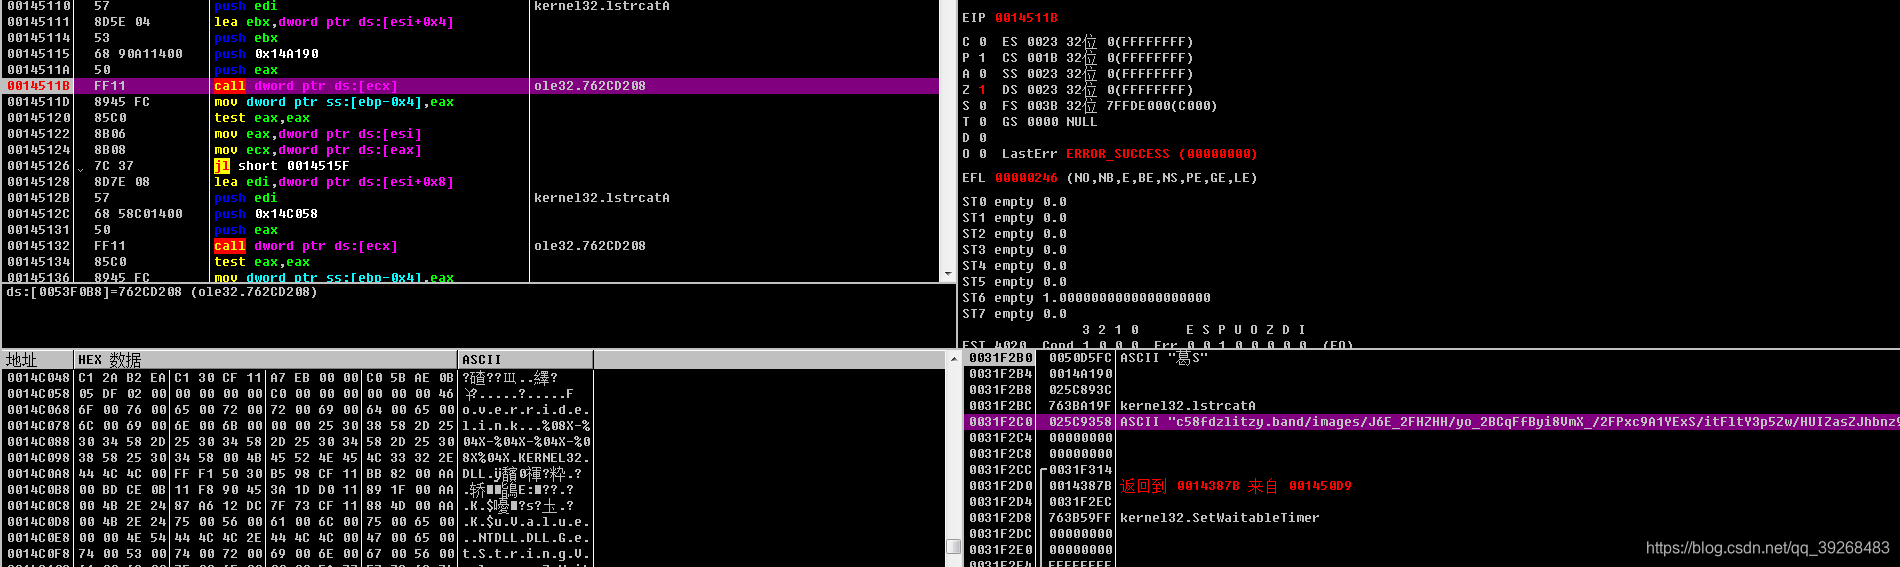Image resolution: width=1900 pixels, height=567 pixels.
Task: Click stack row 0031F2D0 return to 0014387B
Action: tap(1432, 486)
